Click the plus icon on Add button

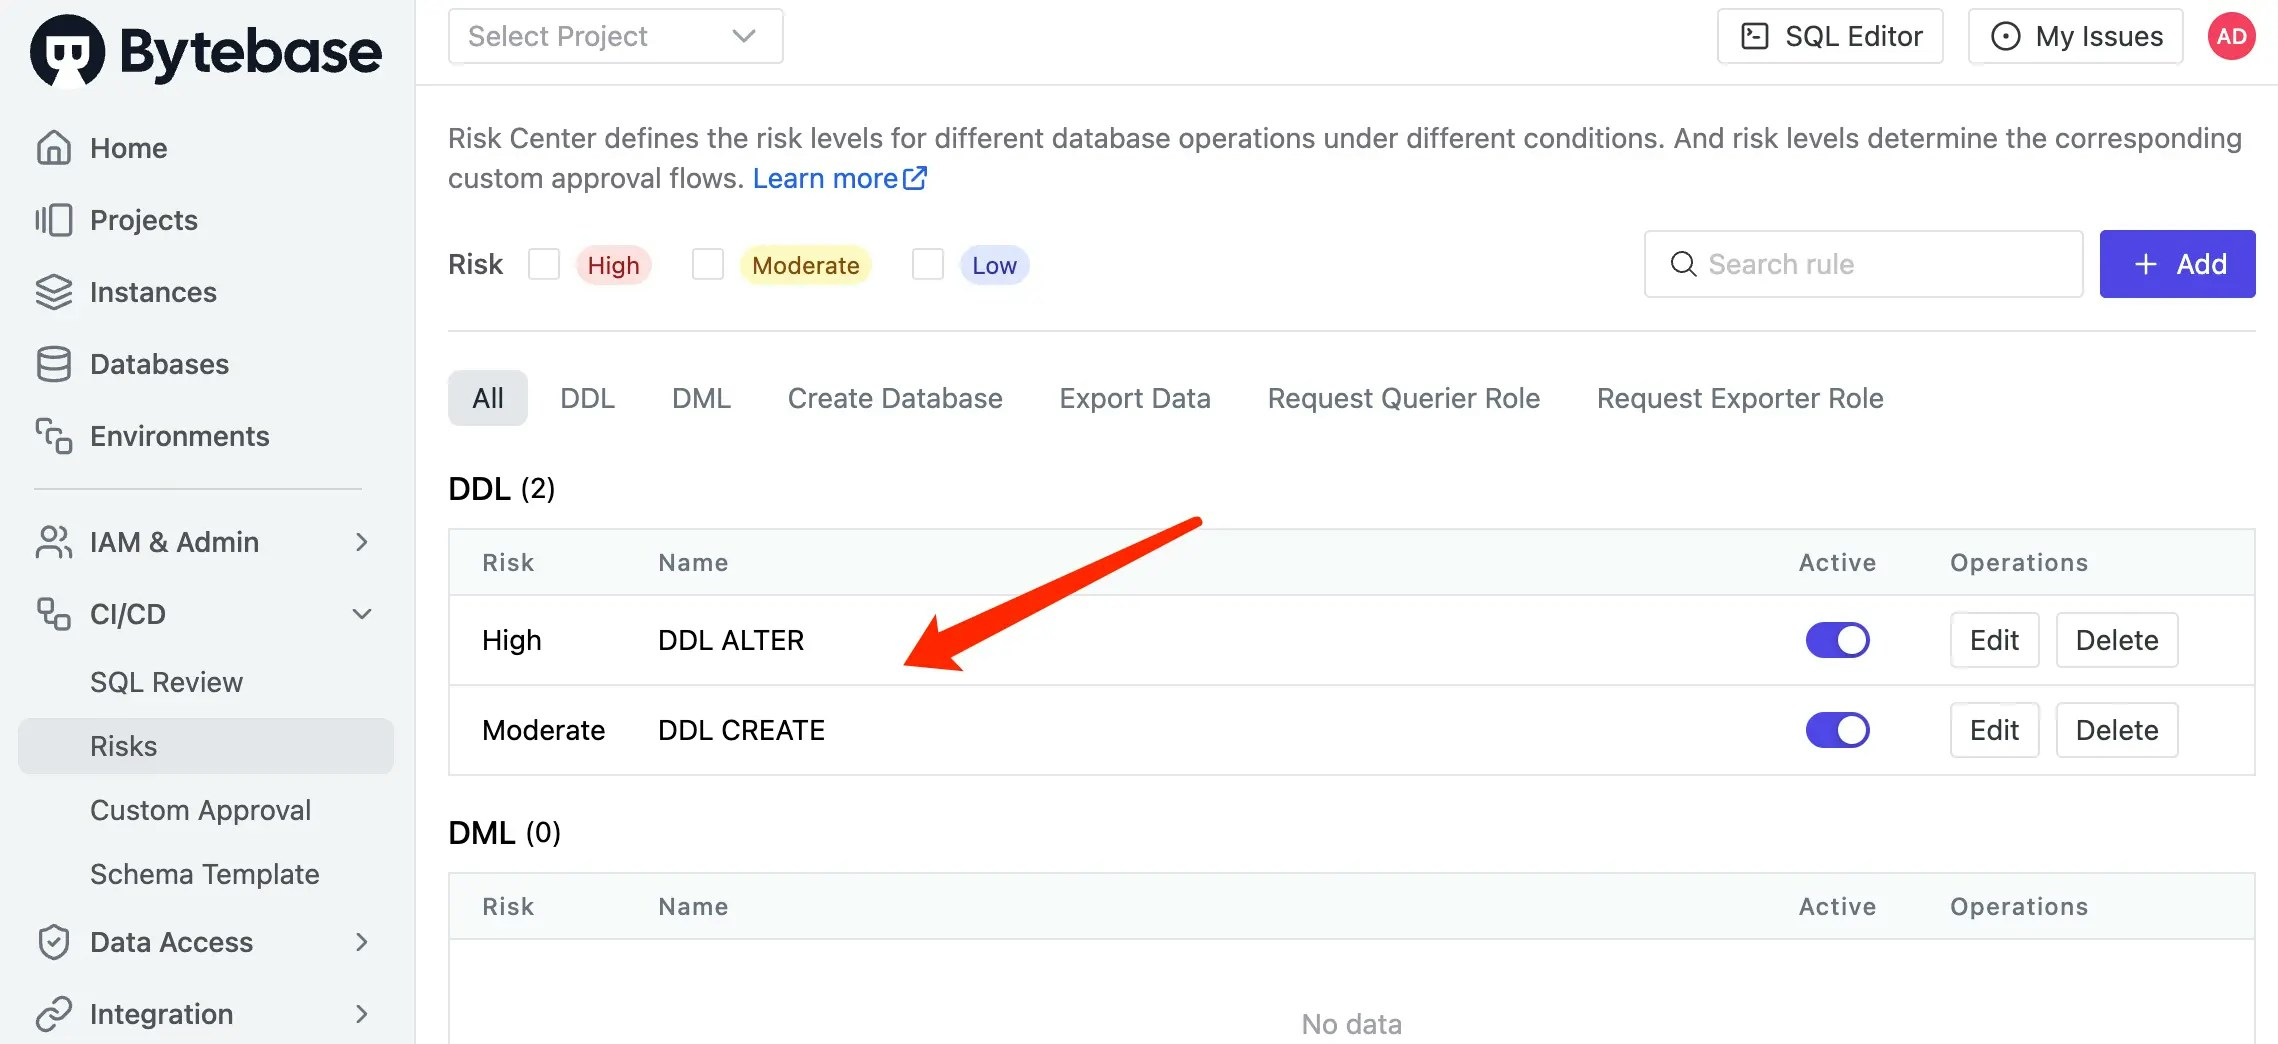(x=2145, y=264)
